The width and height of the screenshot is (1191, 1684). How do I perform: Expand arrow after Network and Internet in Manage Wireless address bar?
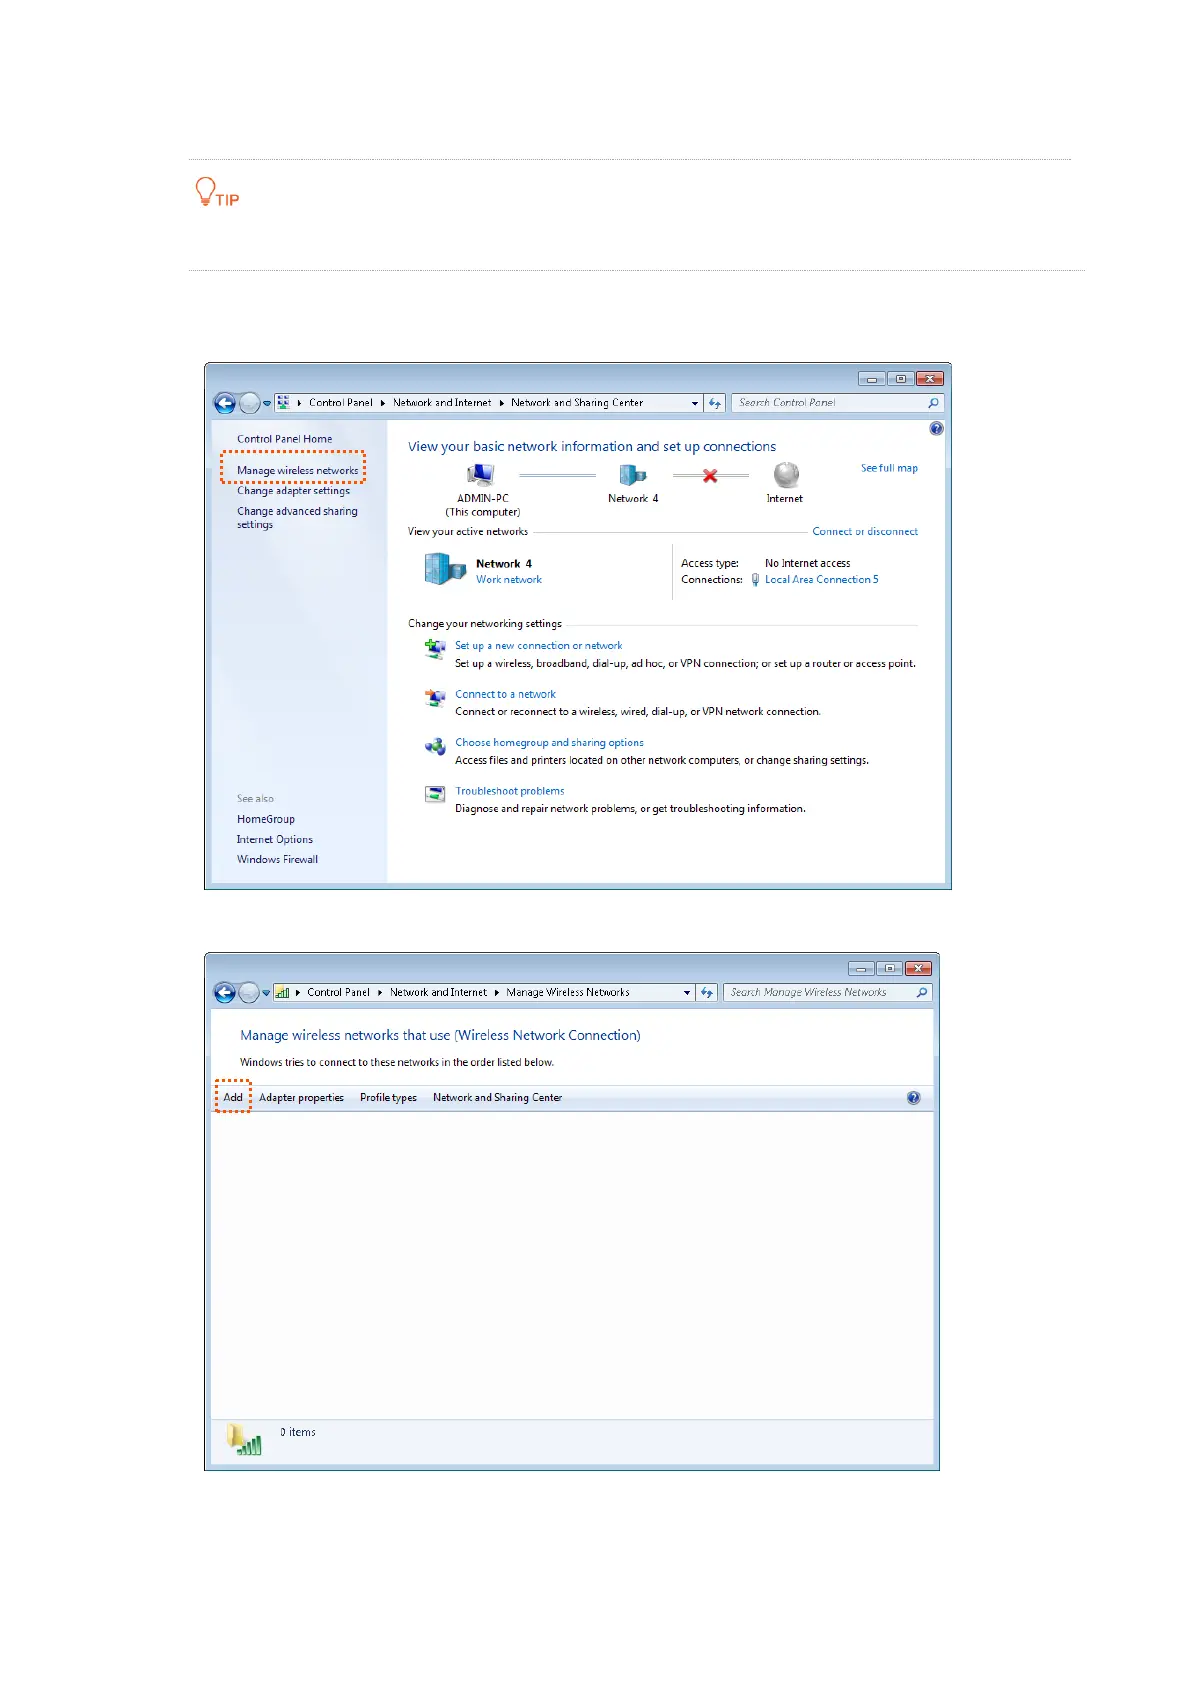click(497, 993)
